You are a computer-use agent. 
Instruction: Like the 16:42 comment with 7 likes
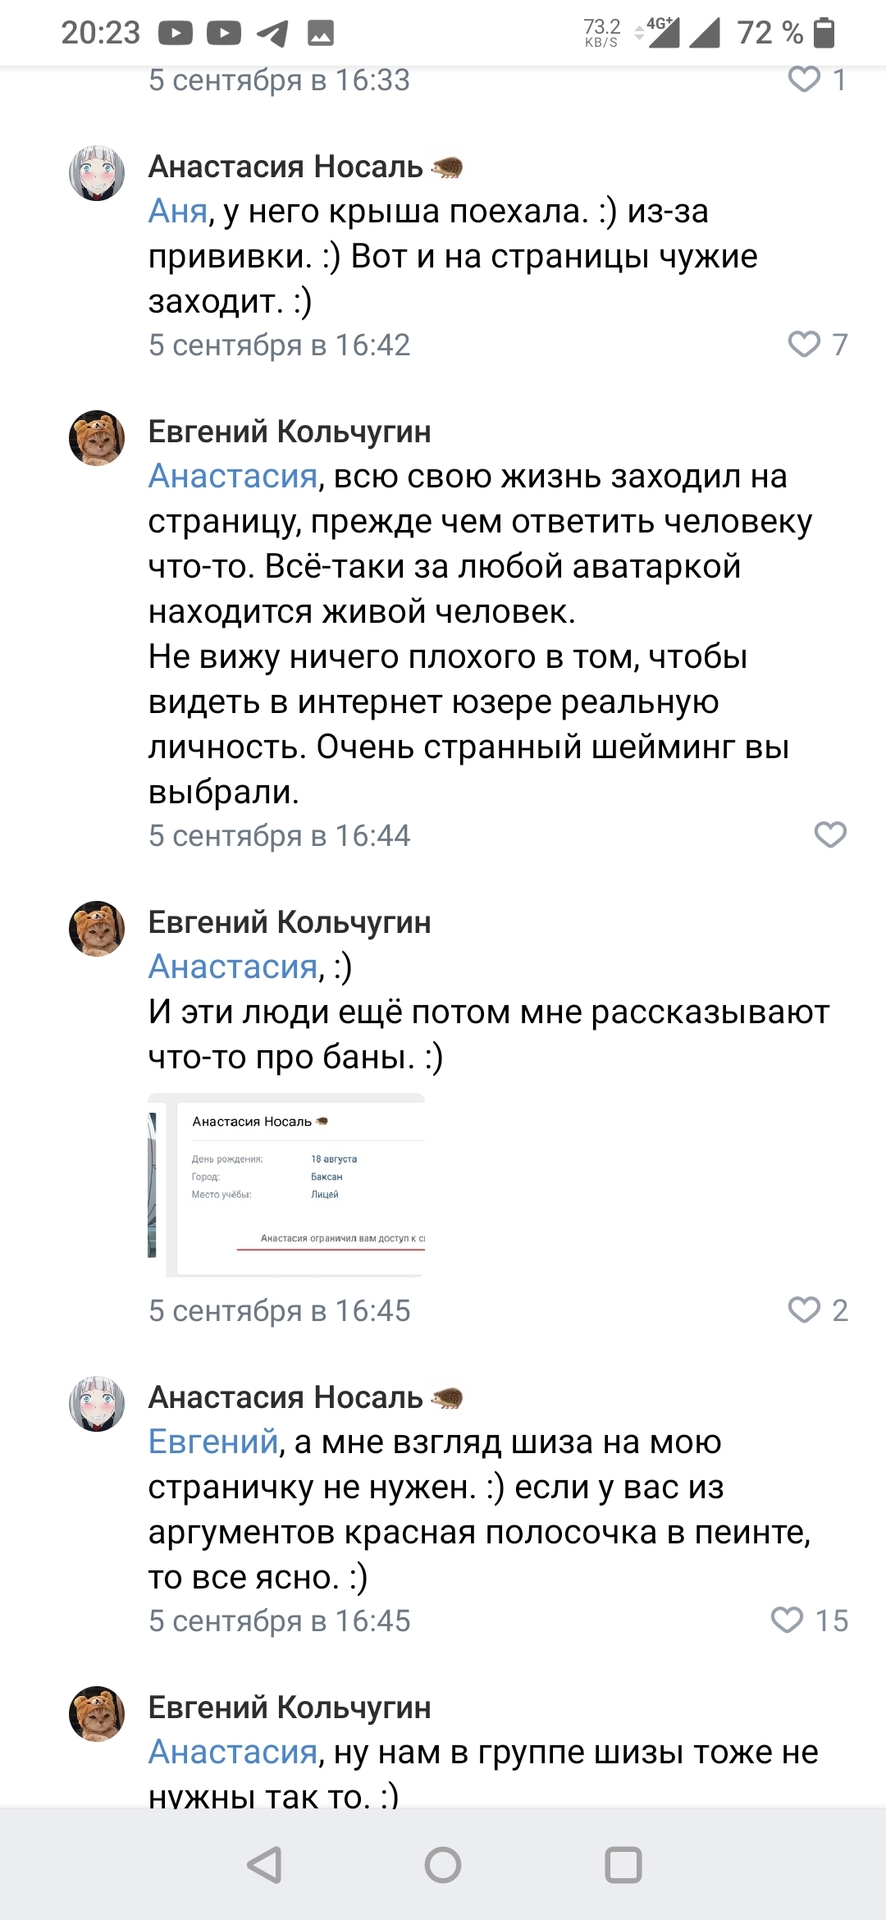click(x=804, y=344)
